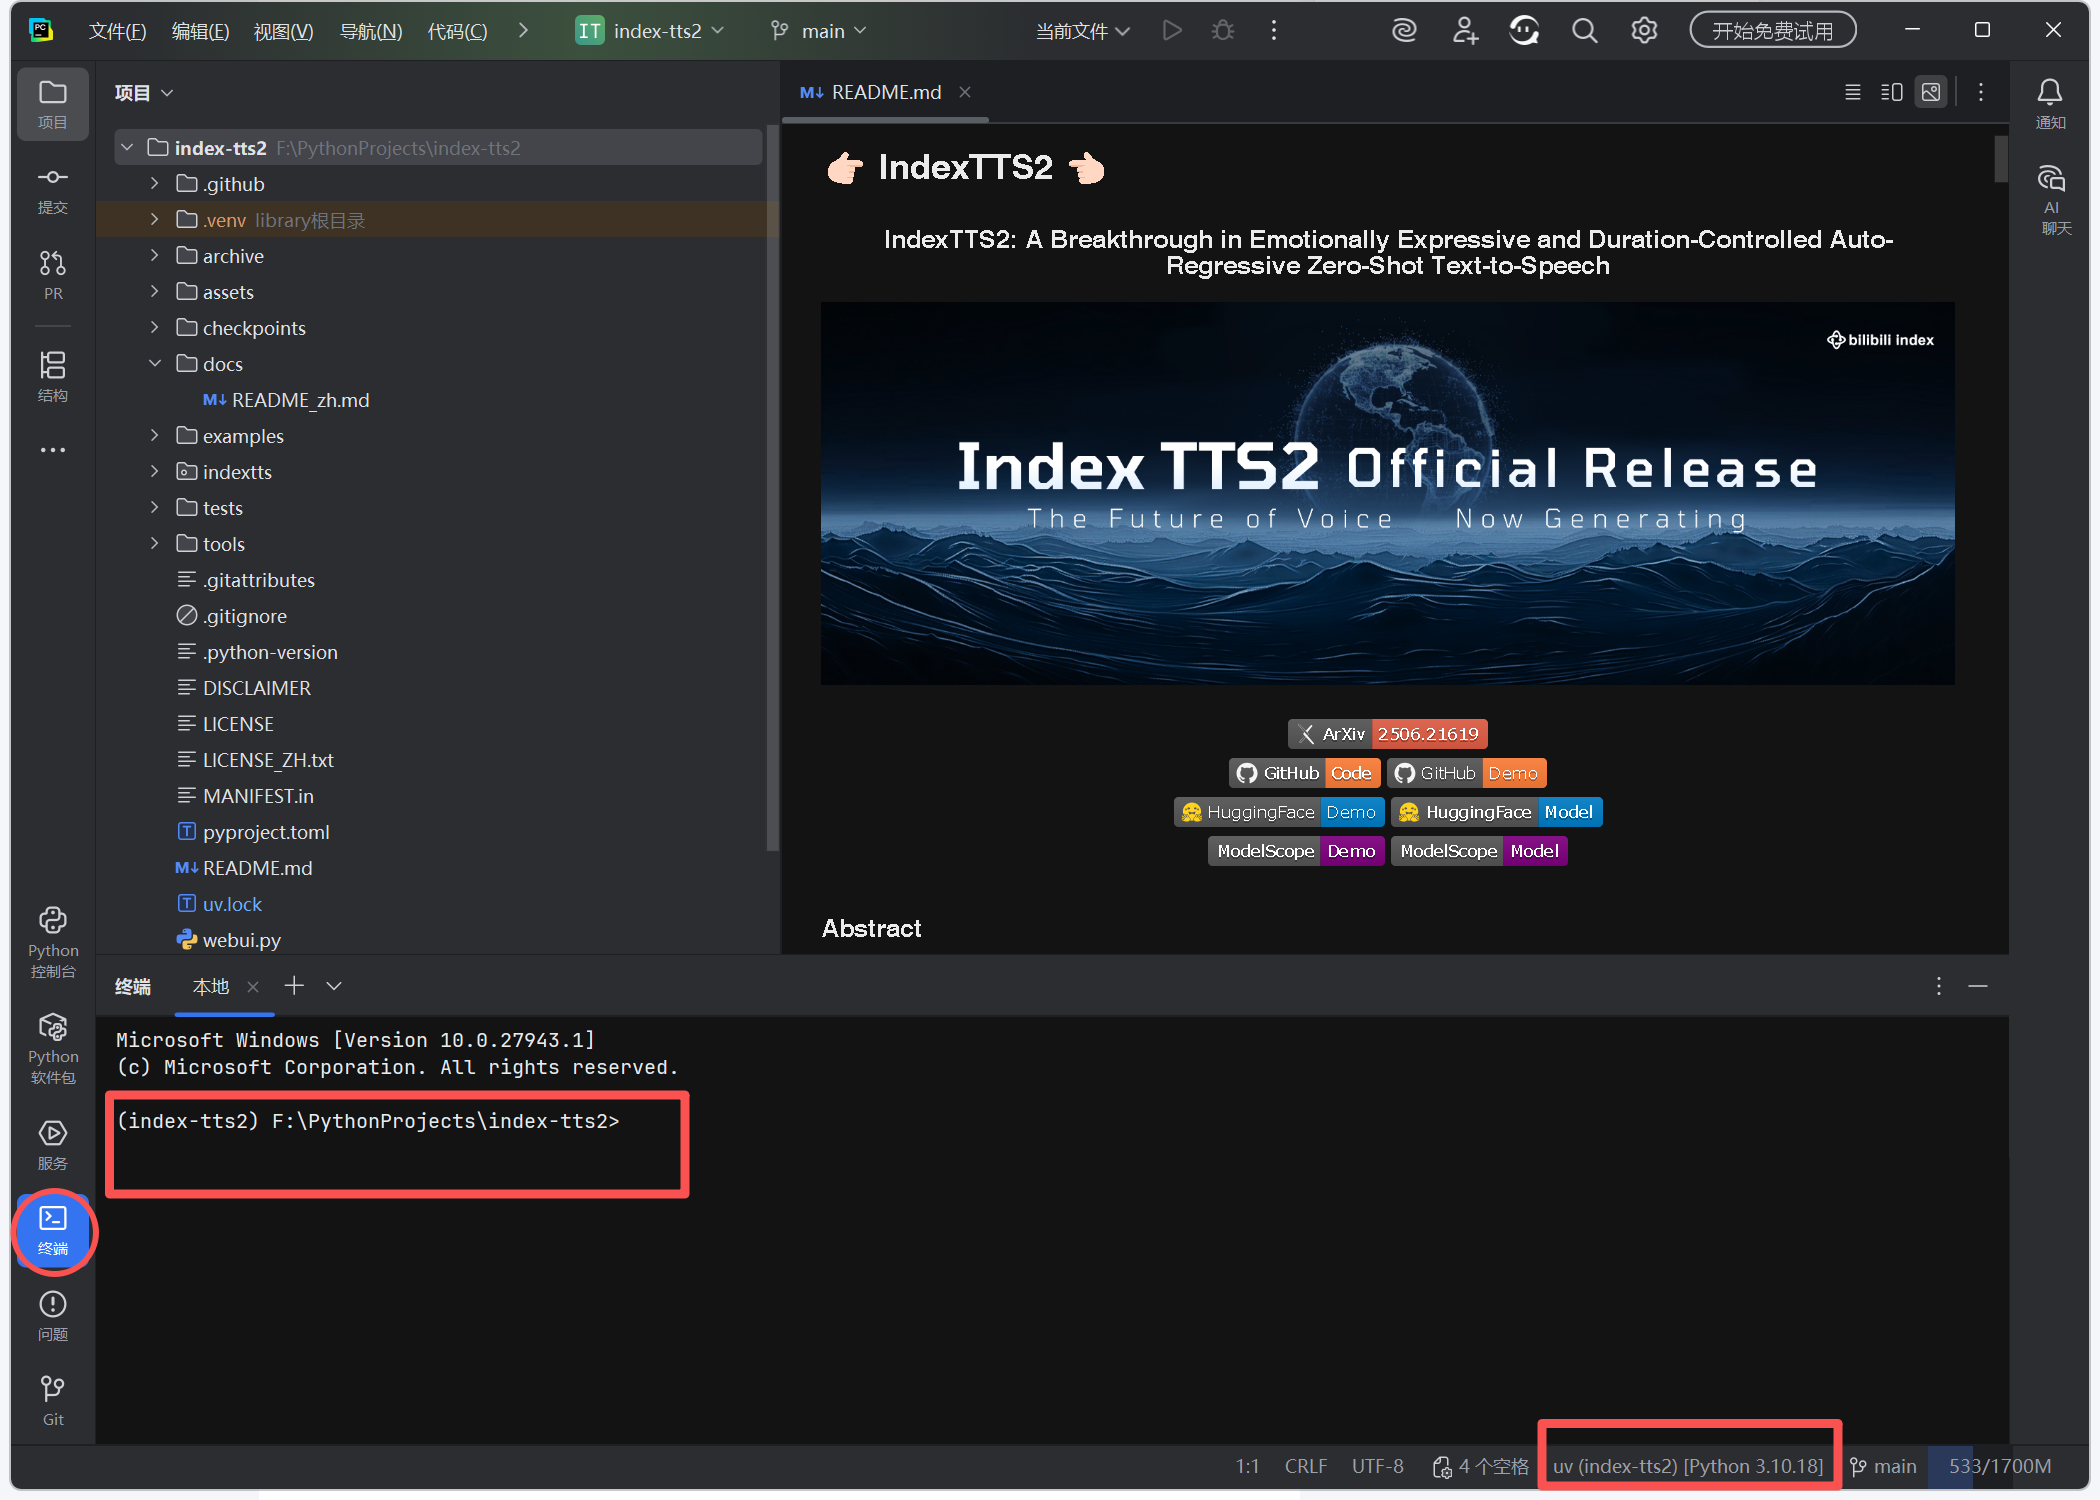Screen dimensions: 2100x1500
Task: Open the Edit menu
Action: (200, 31)
